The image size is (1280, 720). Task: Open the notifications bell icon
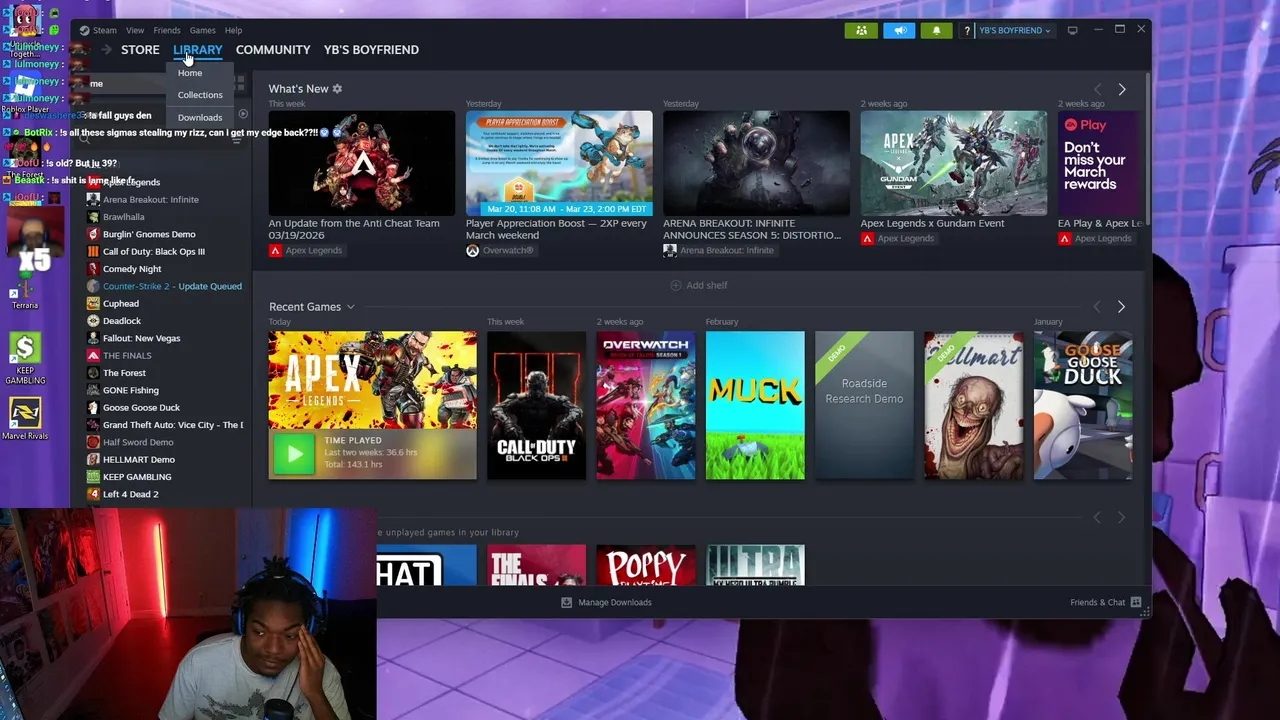(936, 30)
